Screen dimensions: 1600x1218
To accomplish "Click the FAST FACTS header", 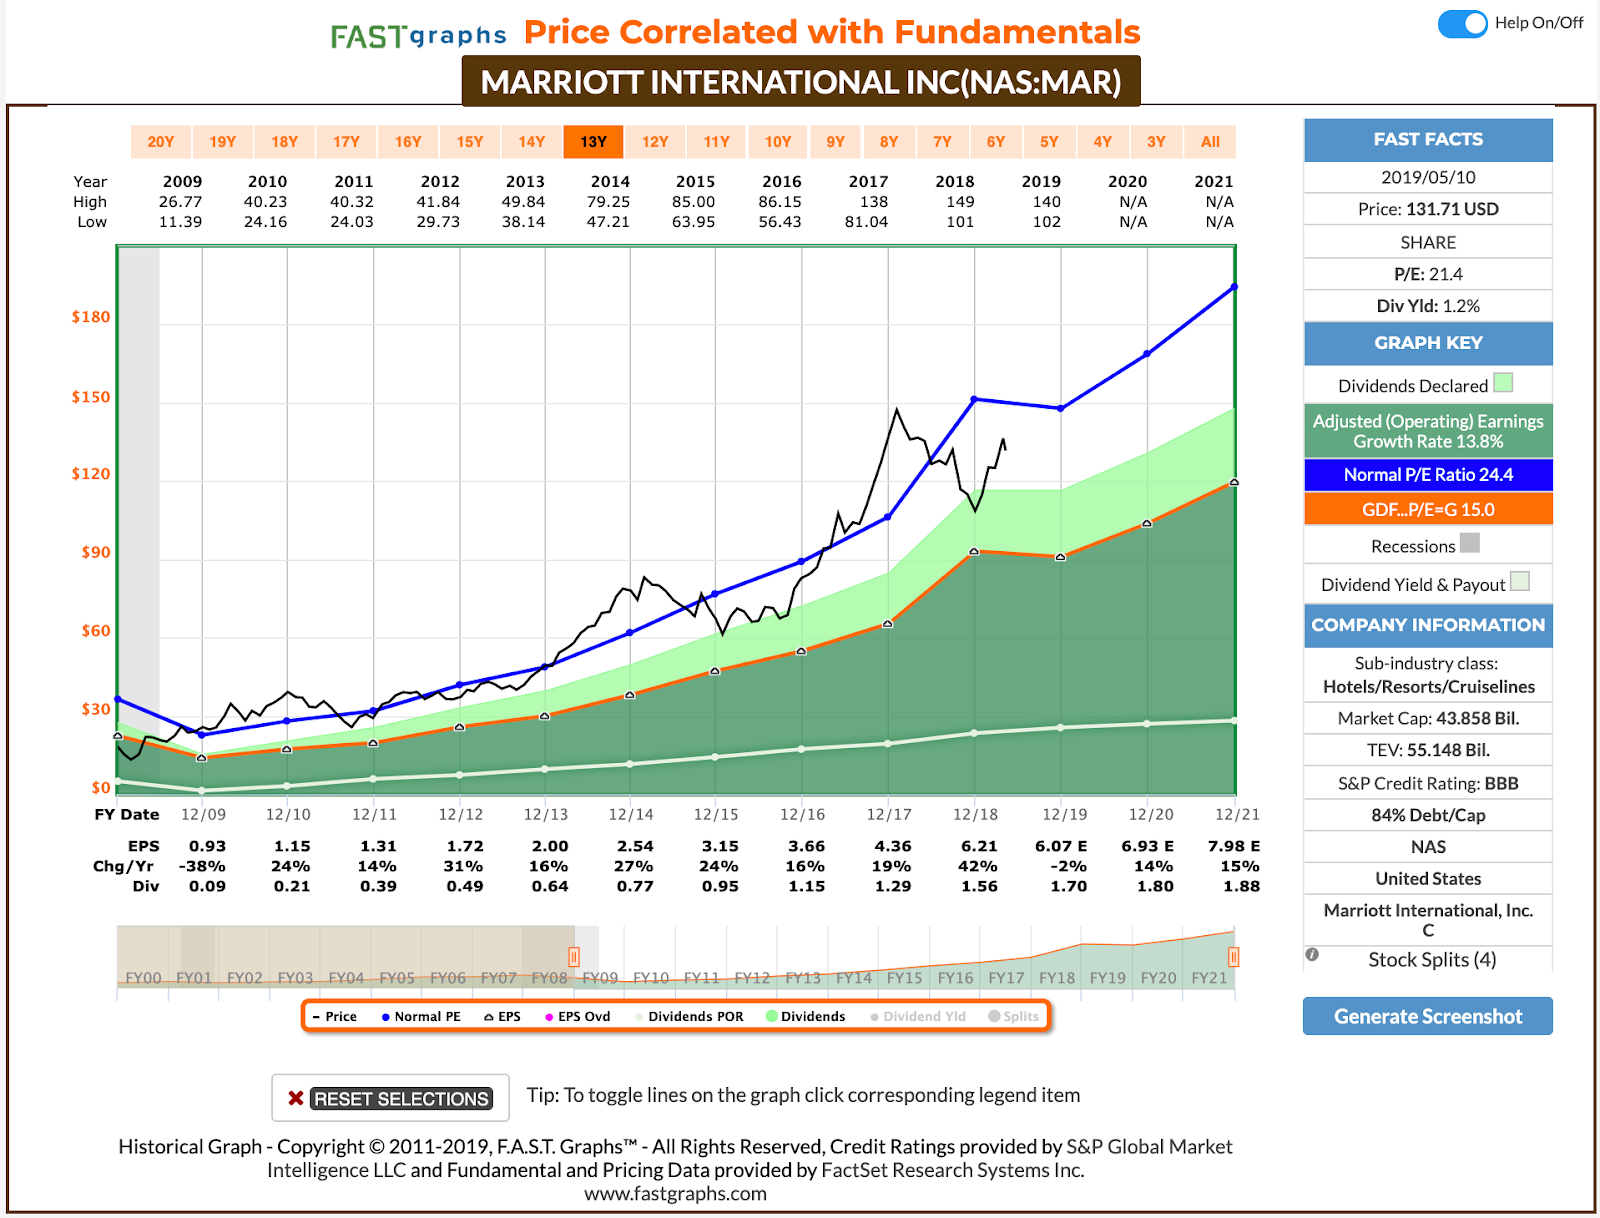I will 1428,140.
